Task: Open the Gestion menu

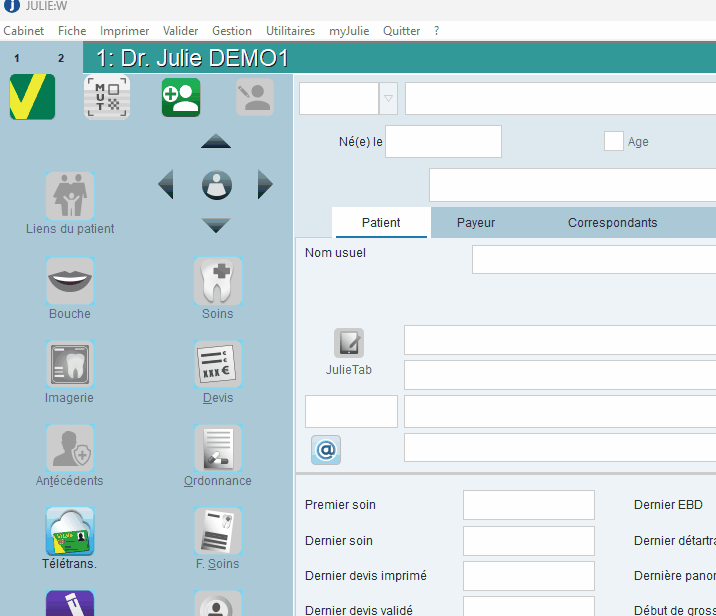Action: [232, 31]
